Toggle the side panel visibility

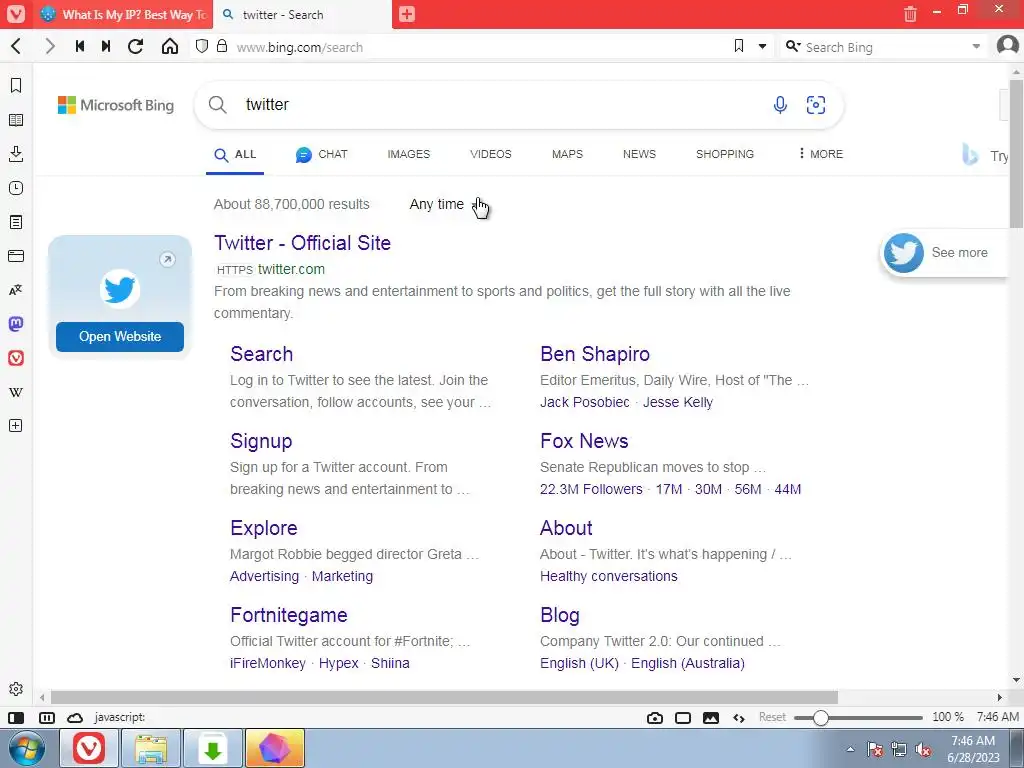(16, 718)
